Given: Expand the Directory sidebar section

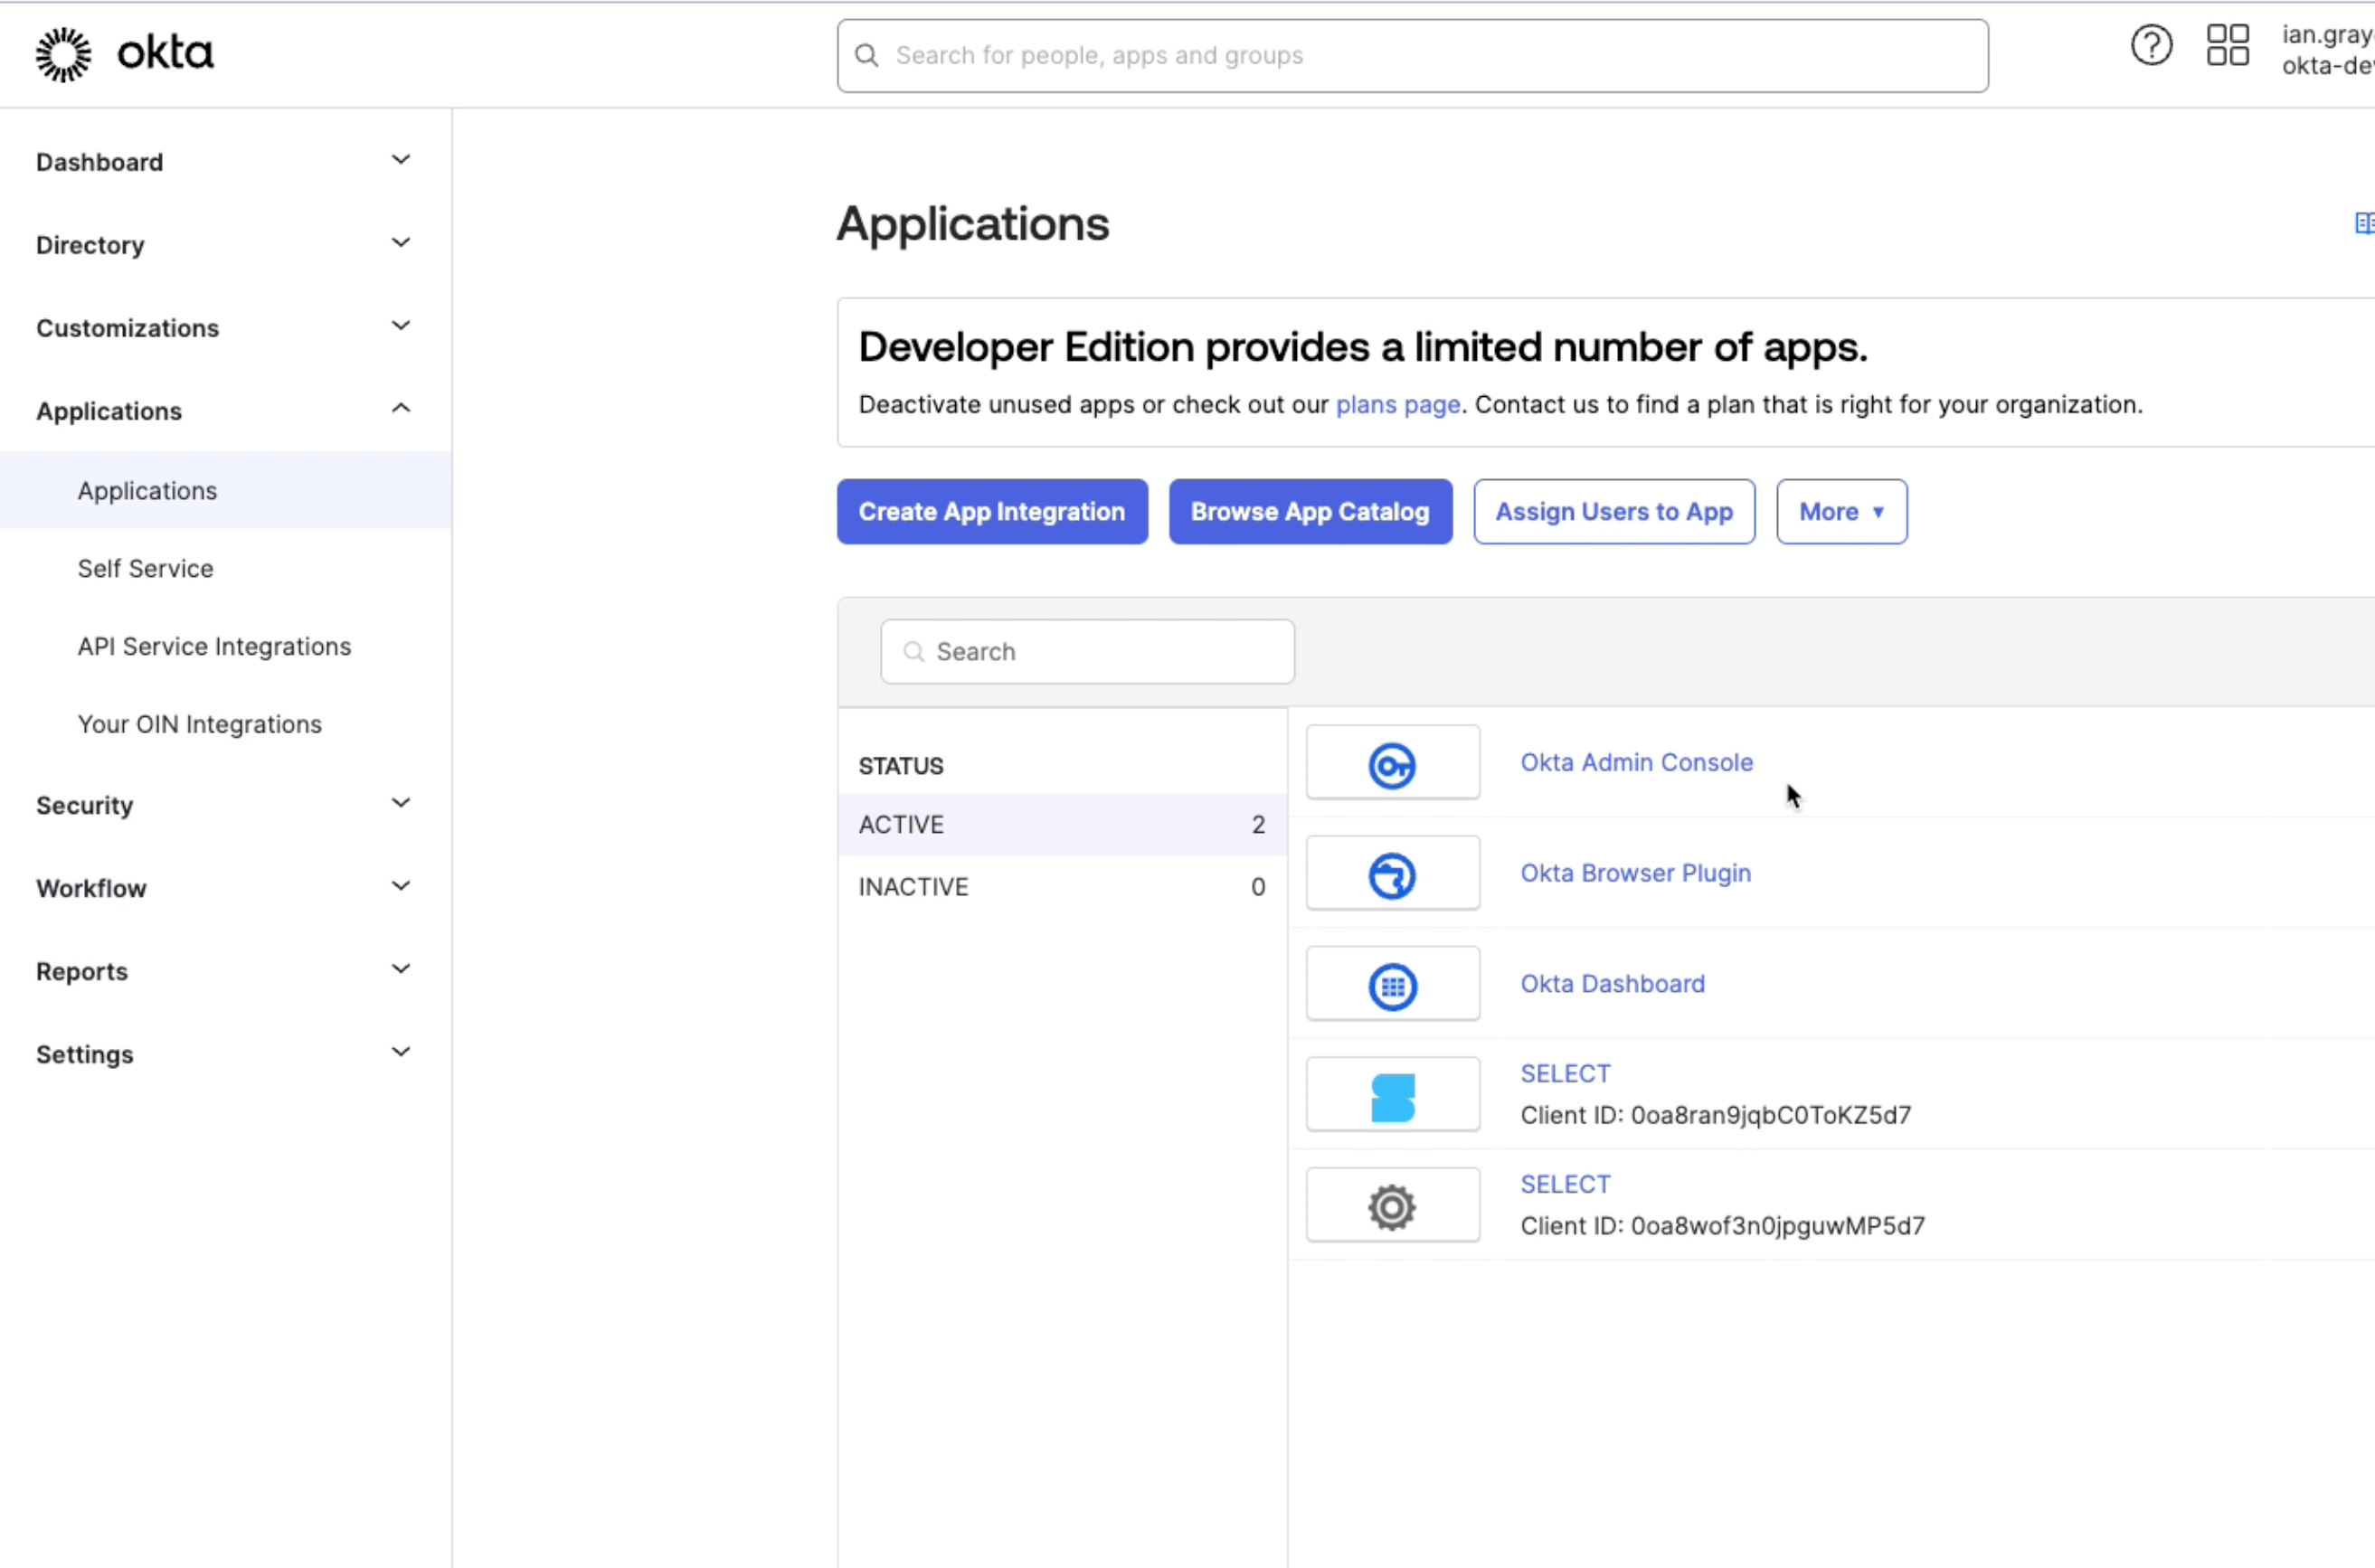Looking at the screenshot, I should 401,243.
